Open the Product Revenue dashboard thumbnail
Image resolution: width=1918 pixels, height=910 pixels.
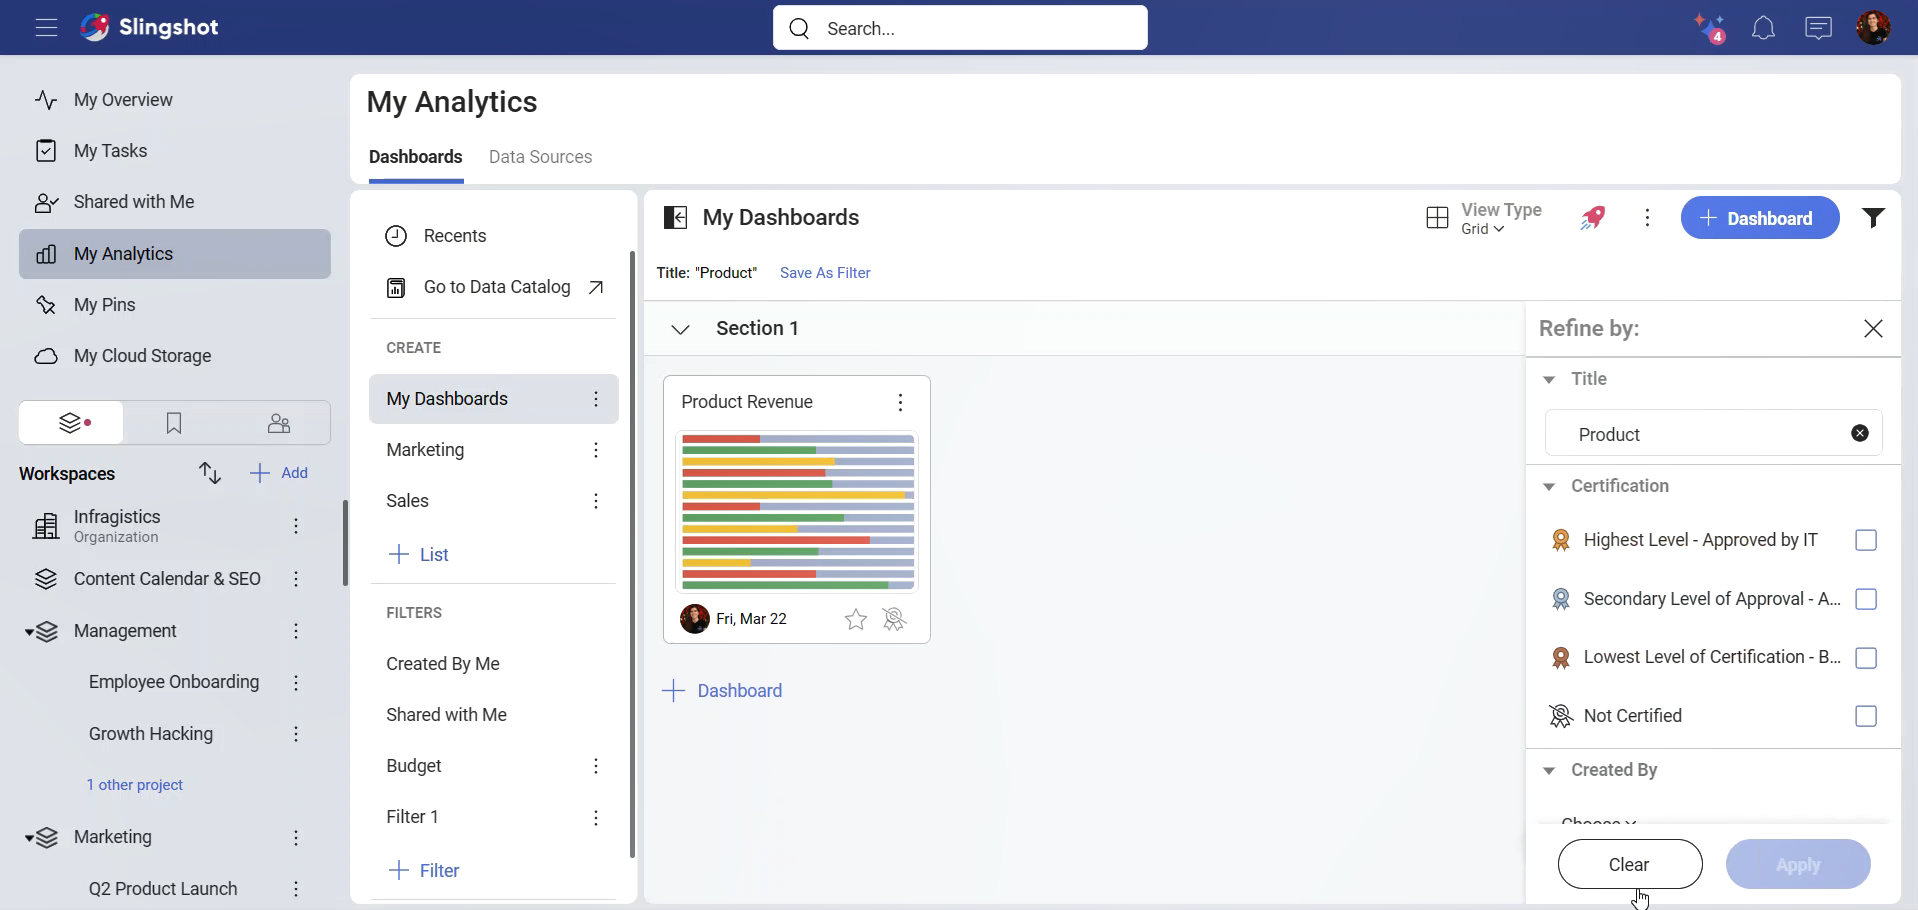[x=797, y=511]
